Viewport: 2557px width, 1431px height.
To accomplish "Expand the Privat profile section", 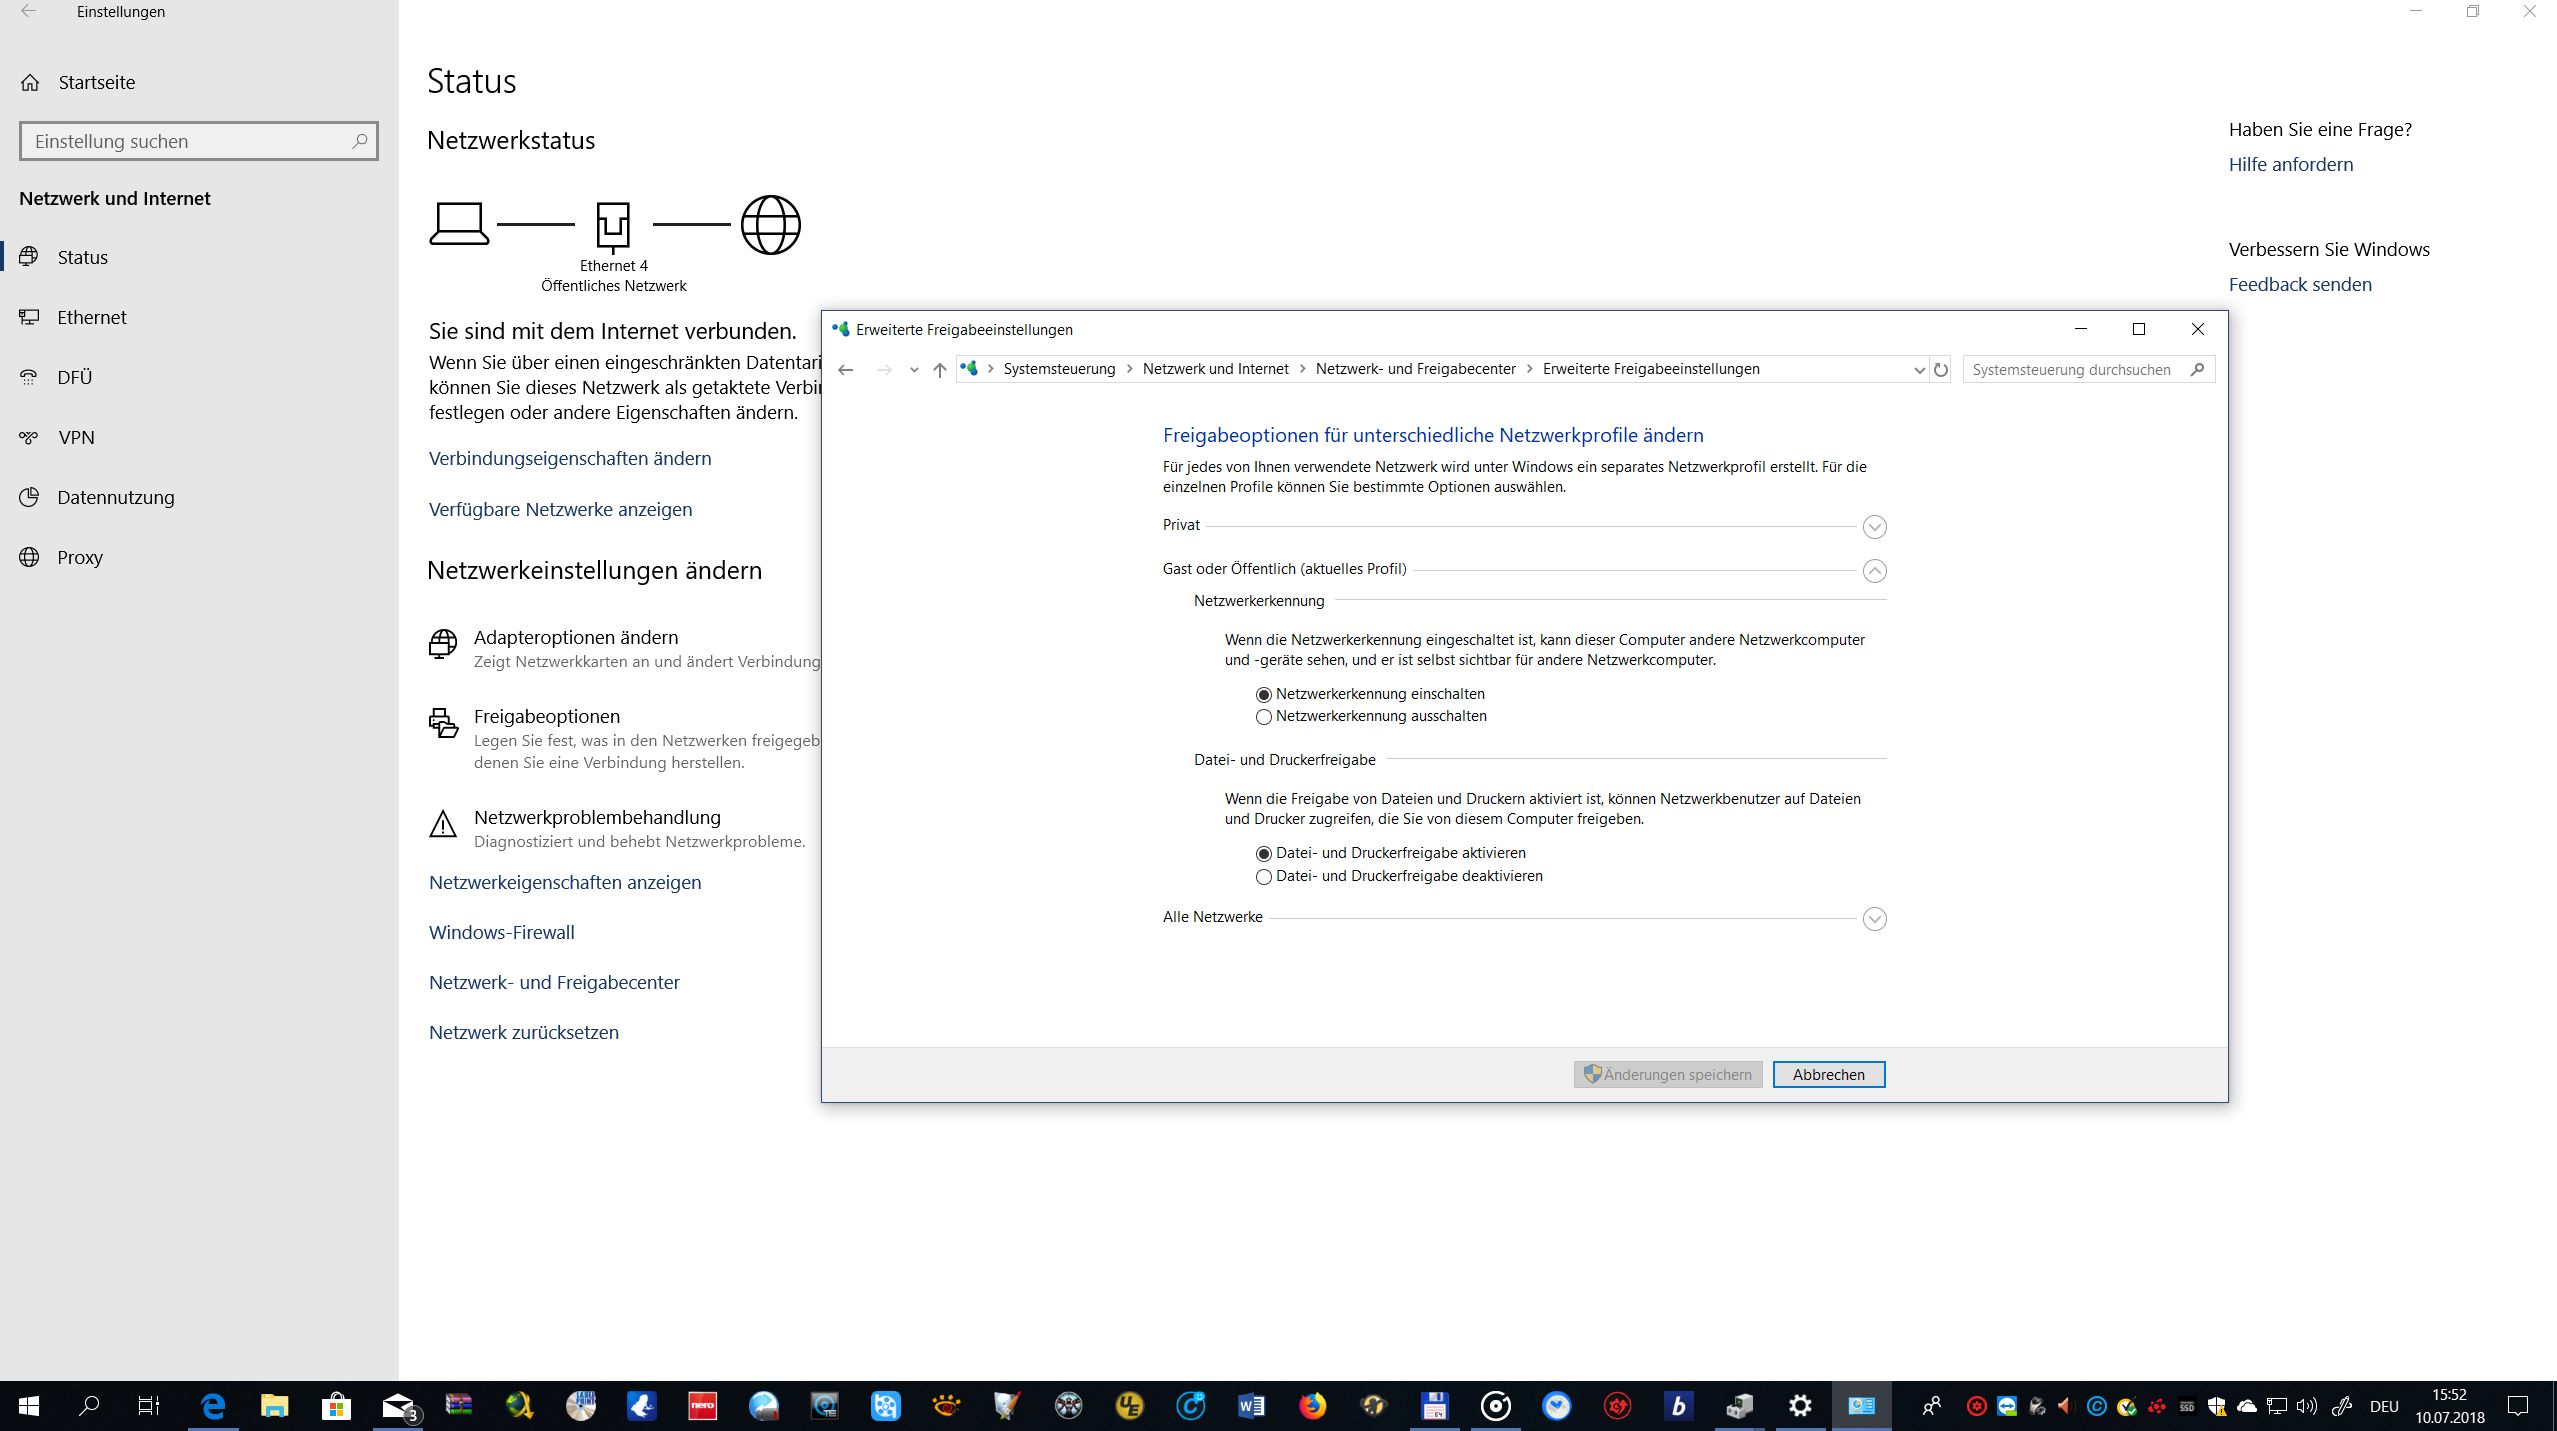I will coord(1874,527).
